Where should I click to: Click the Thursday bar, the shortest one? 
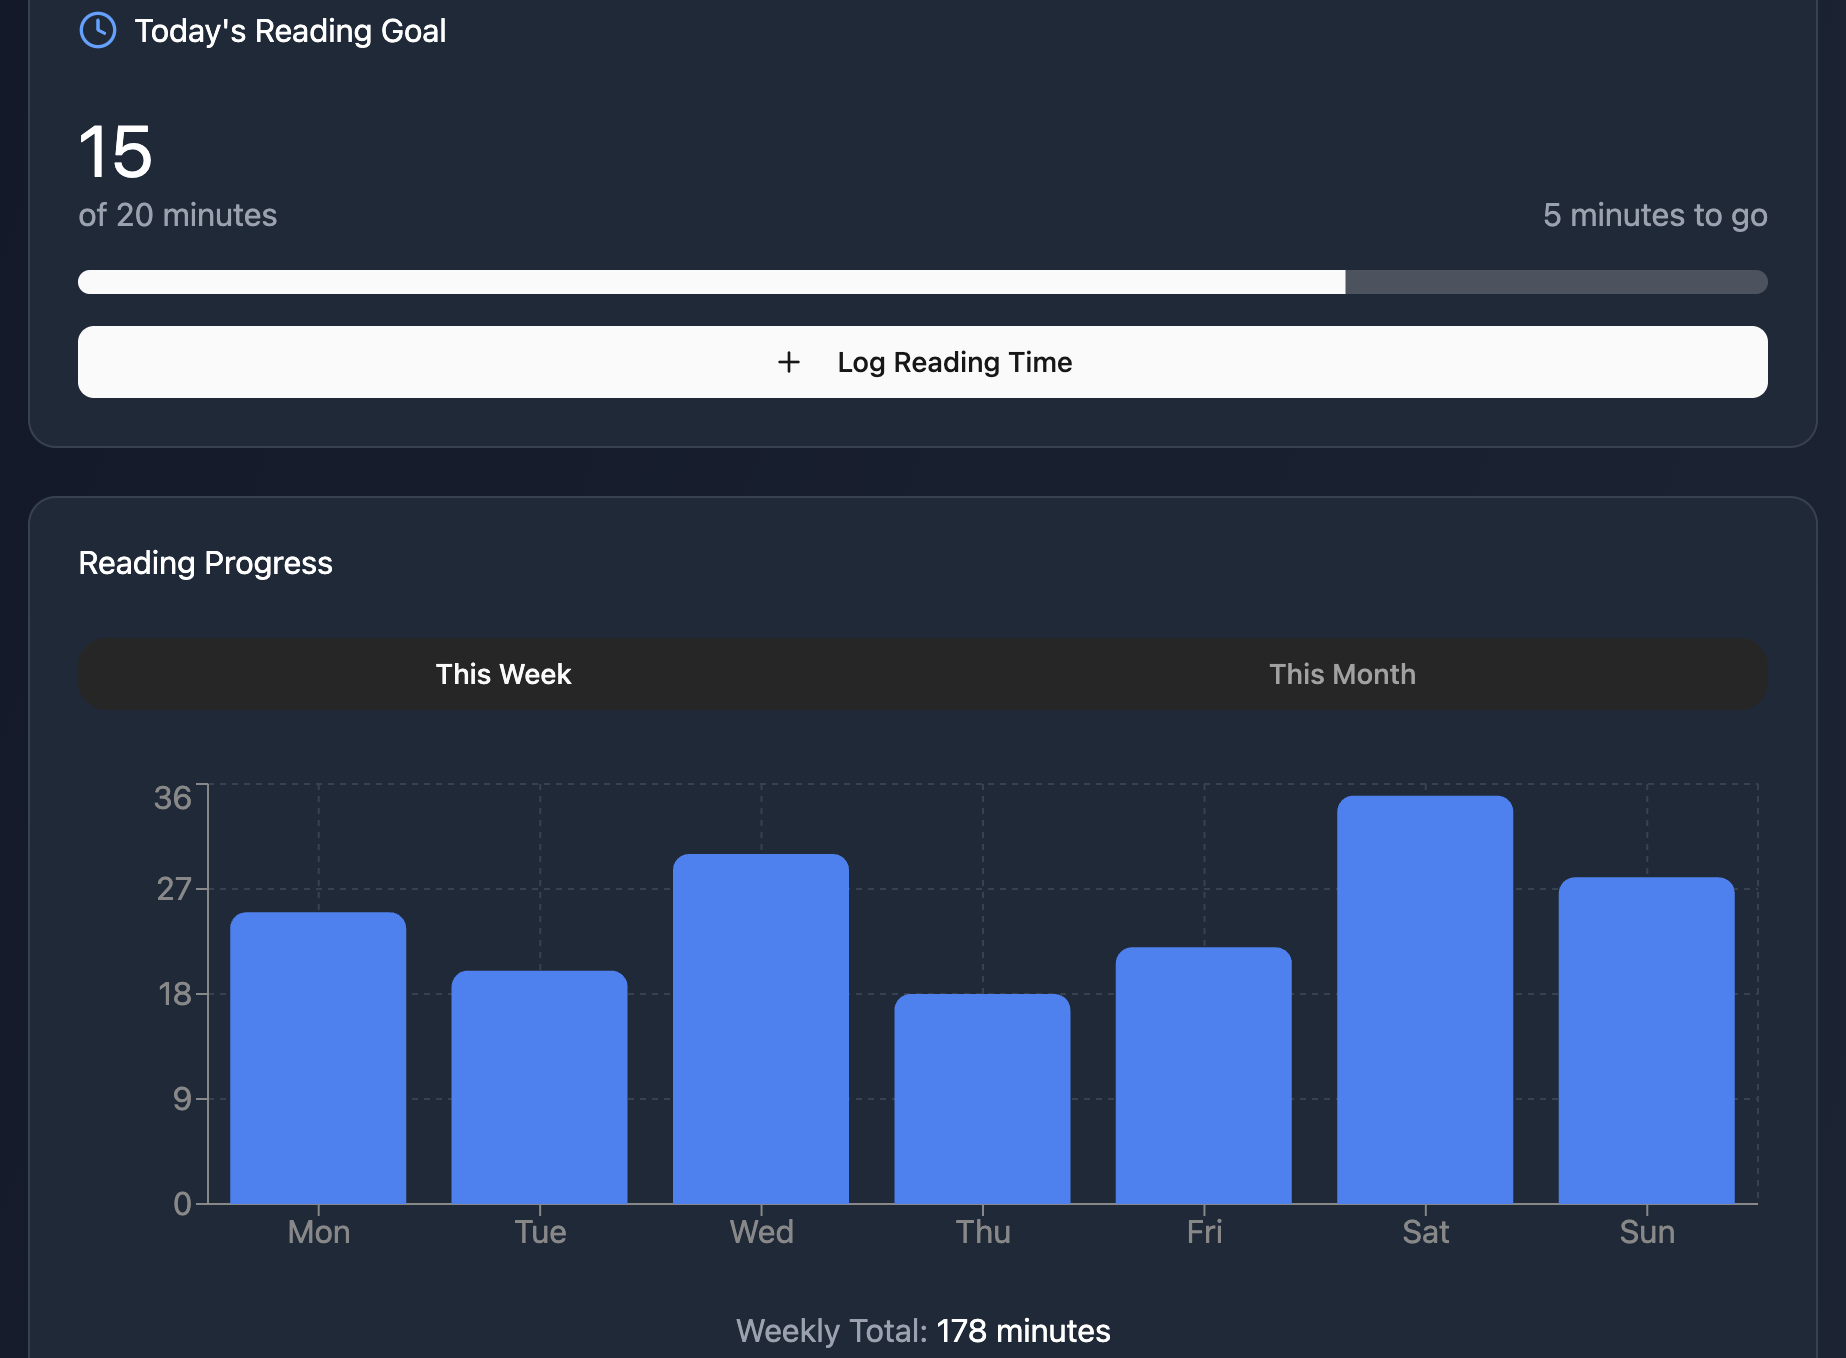coord(982,1098)
